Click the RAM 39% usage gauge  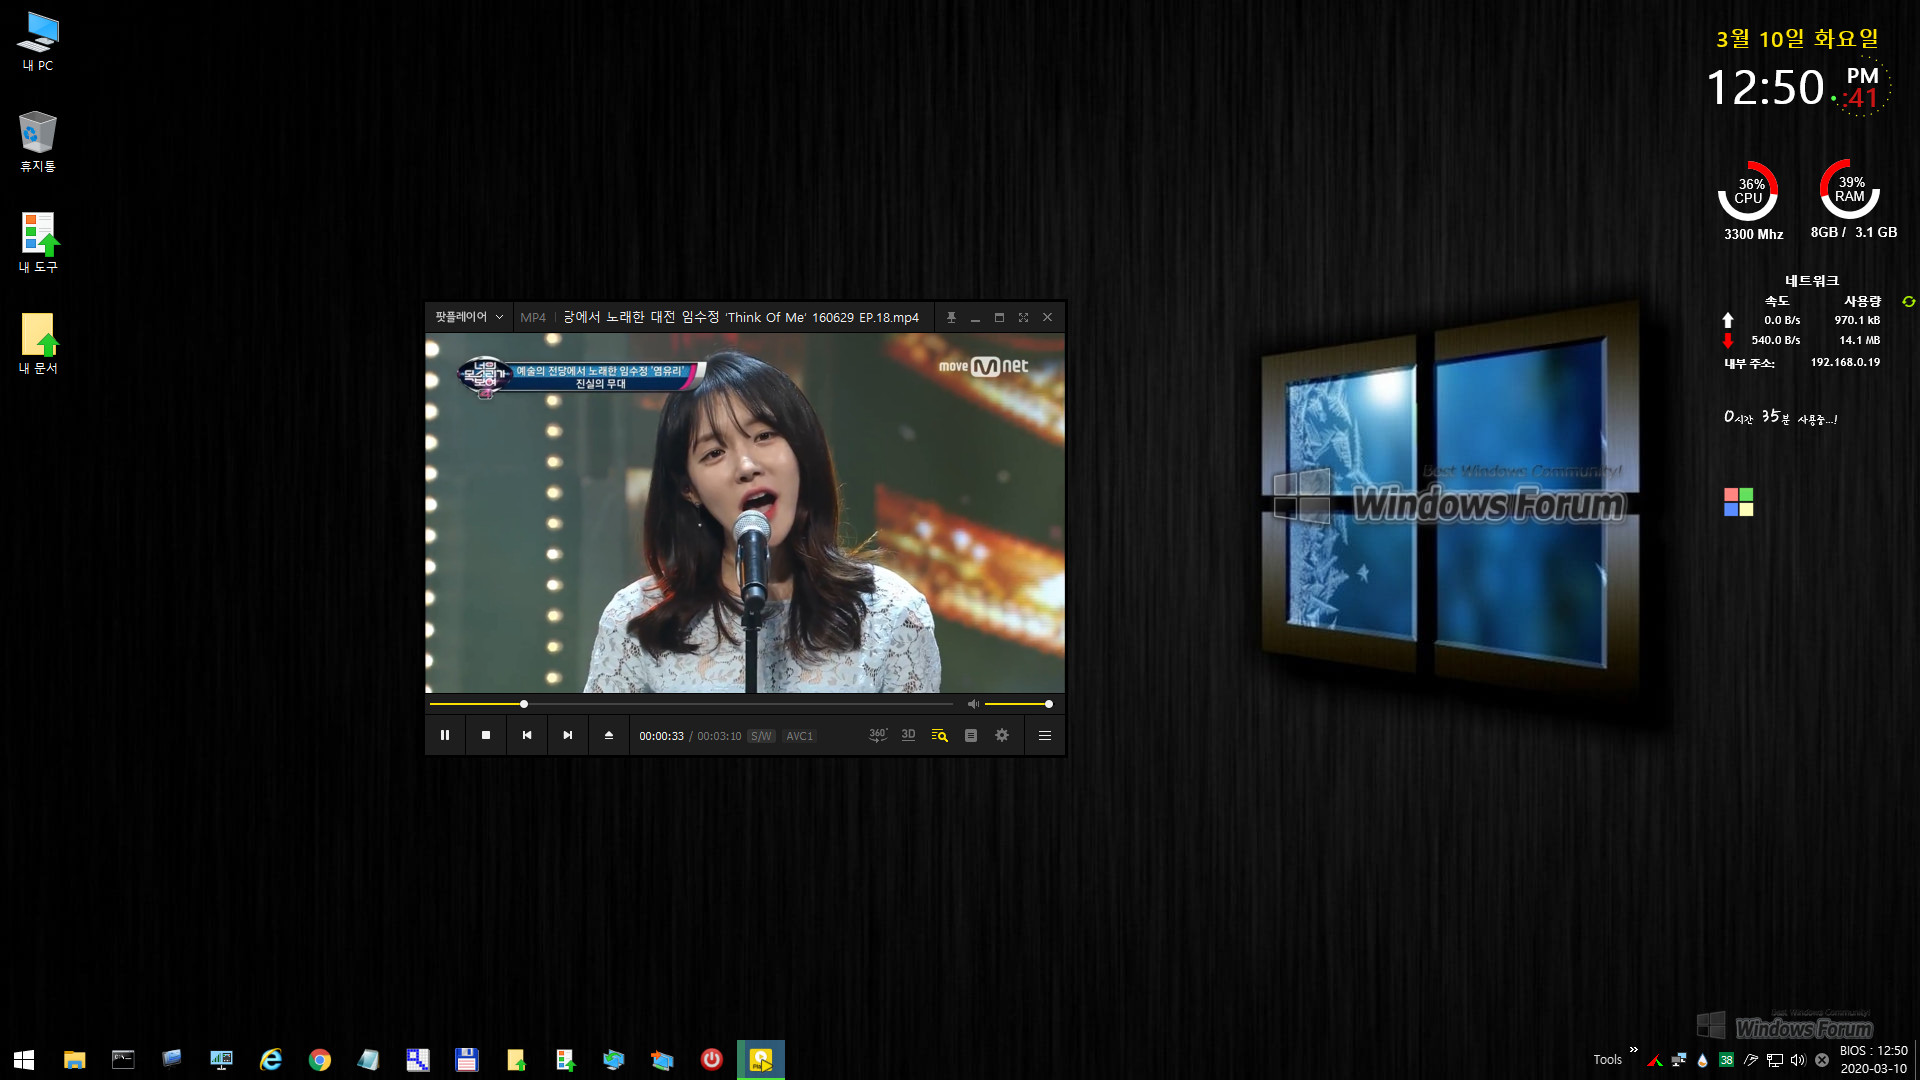[x=1850, y=189]
